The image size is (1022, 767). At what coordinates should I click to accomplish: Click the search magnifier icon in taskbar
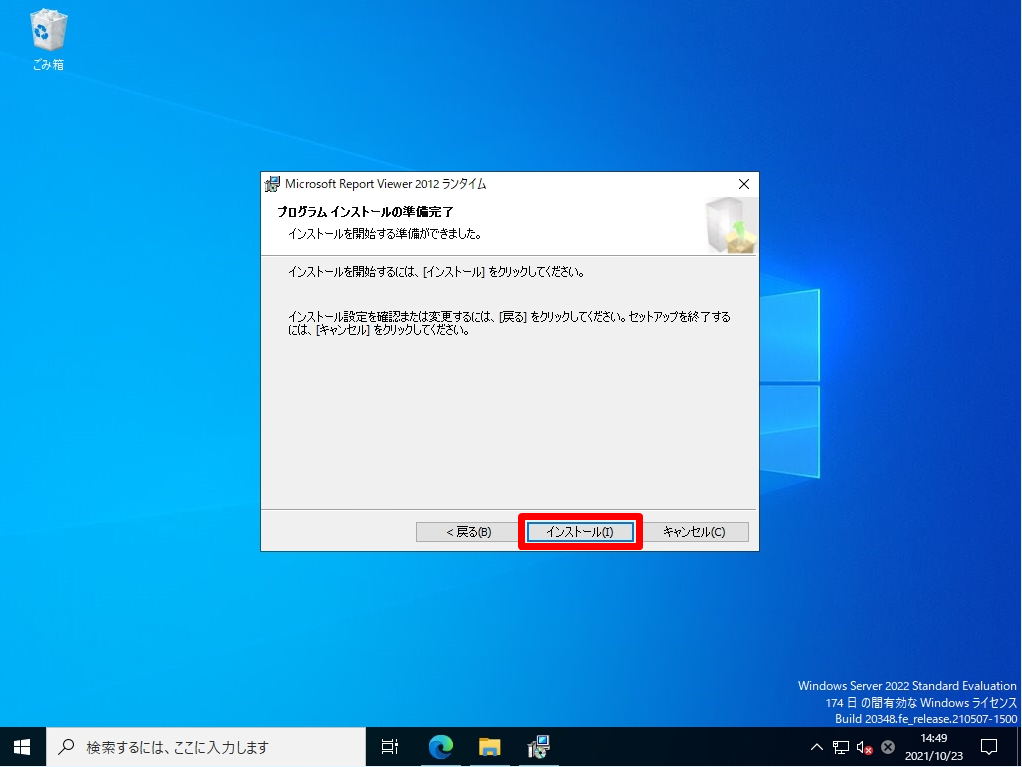(66, 747)
